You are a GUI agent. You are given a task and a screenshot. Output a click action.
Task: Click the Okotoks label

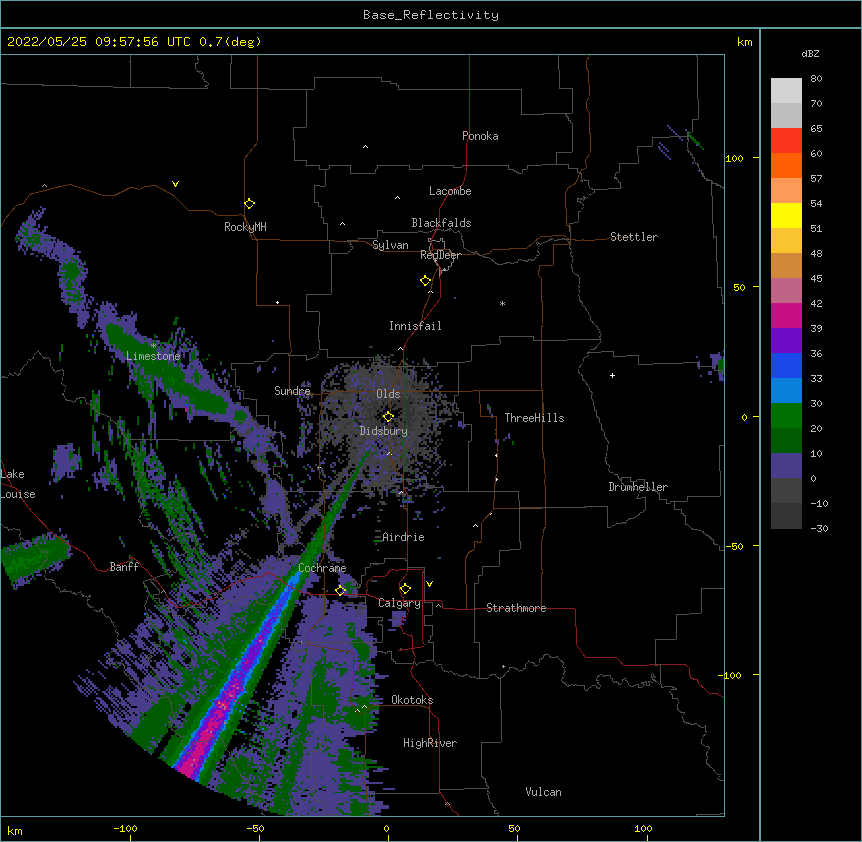click(x=412, y=700)
